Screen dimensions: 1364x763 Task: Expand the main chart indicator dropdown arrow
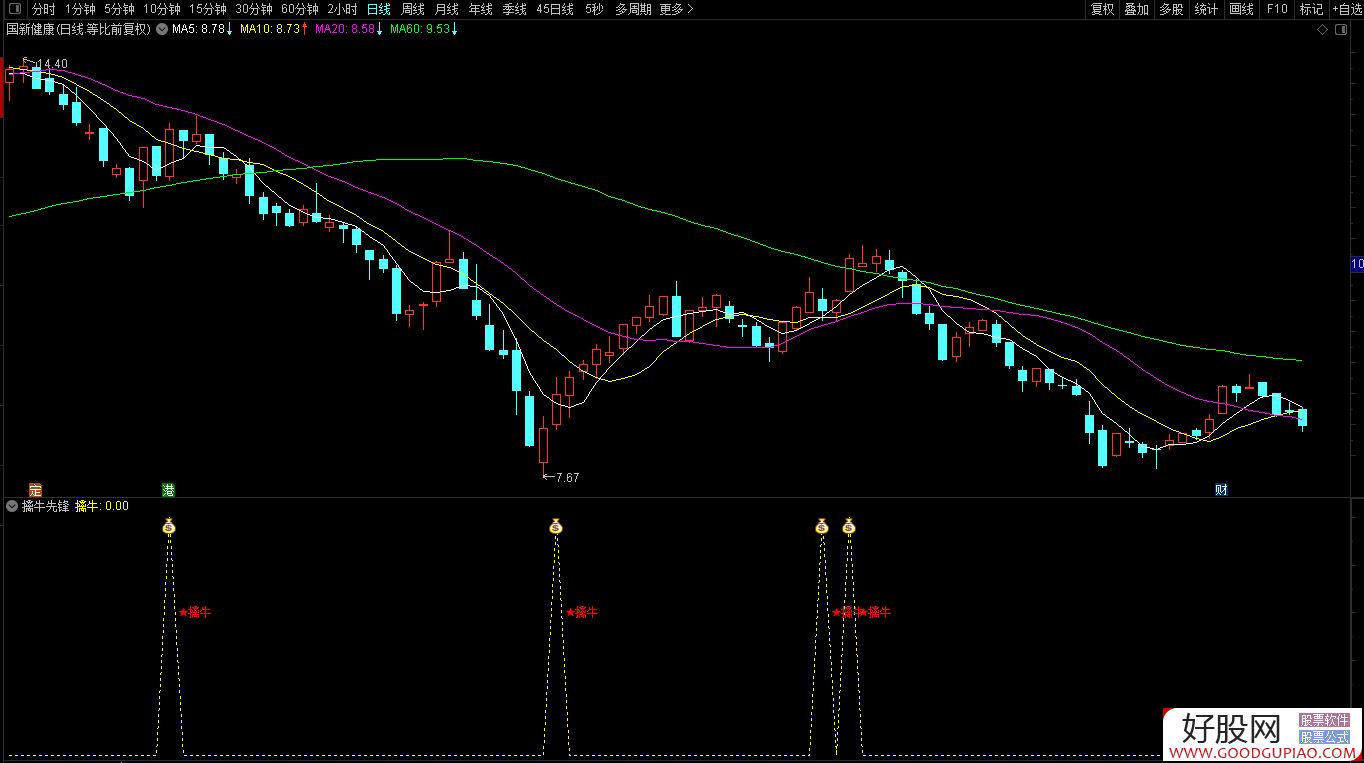click(161, 29)
